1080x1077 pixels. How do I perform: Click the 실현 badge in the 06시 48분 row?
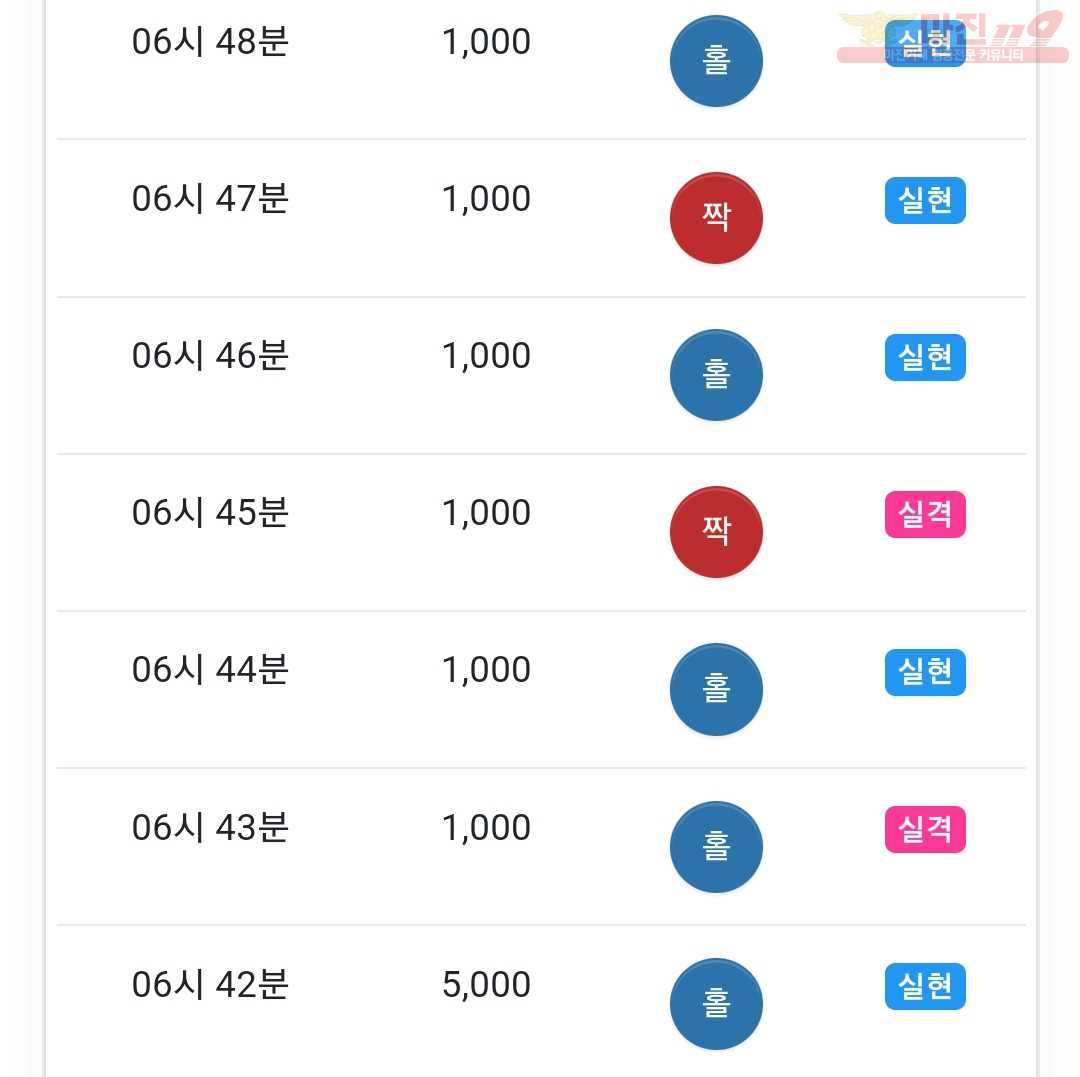click(x=925, y=43)
